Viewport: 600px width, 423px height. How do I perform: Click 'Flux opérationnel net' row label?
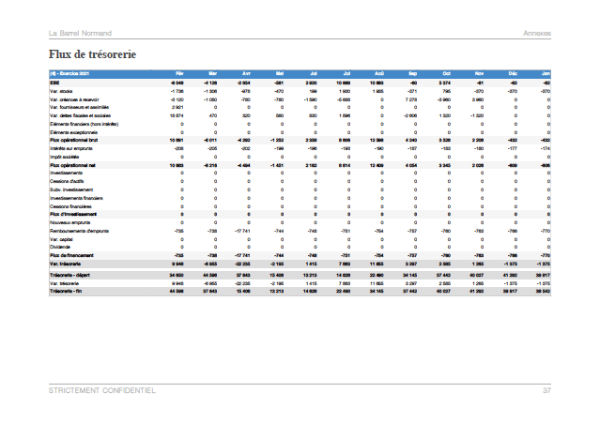tap(73, 165)
